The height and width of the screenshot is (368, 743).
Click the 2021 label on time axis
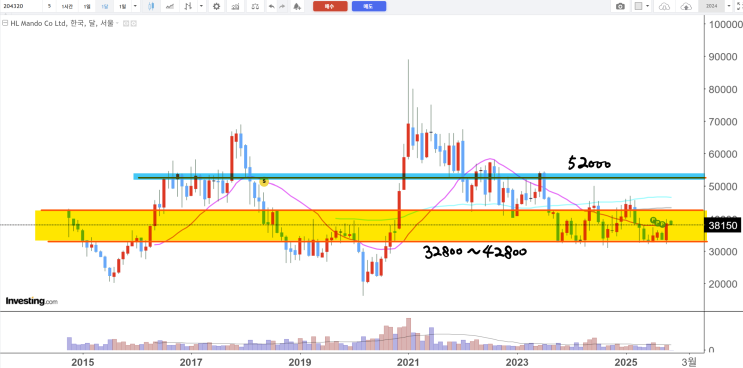click(408, 362)
